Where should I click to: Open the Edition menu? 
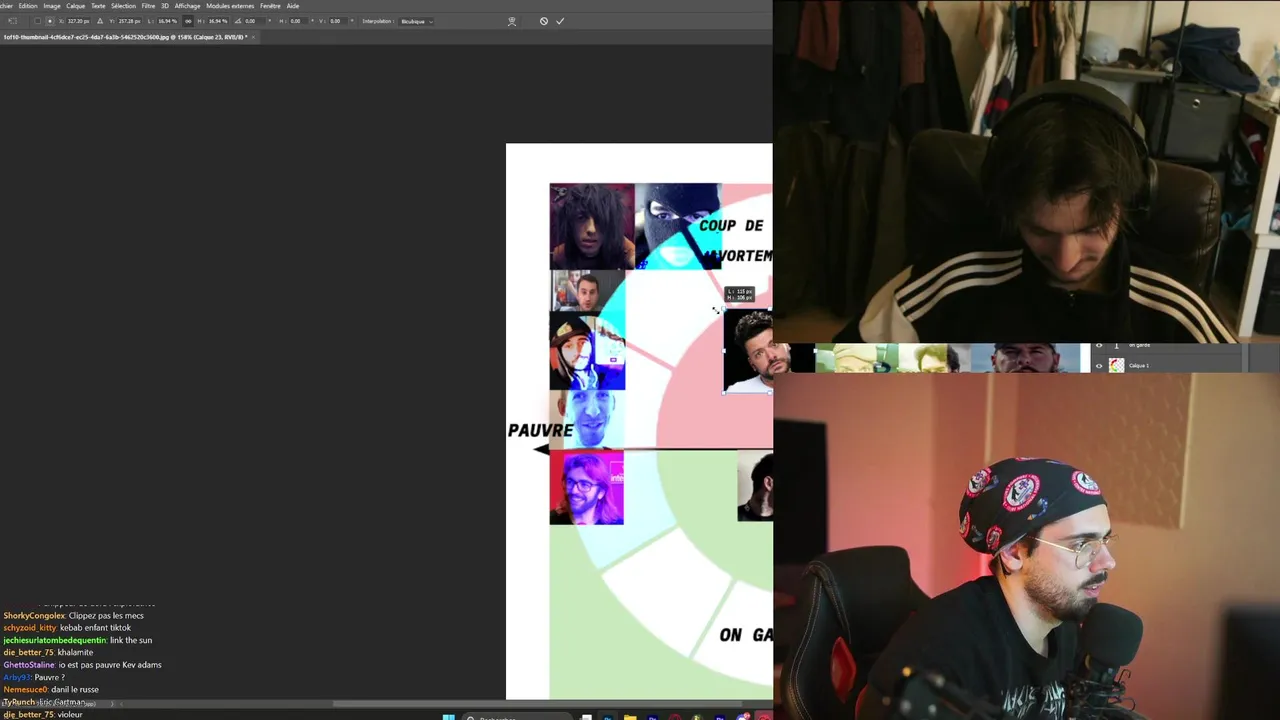28,6
